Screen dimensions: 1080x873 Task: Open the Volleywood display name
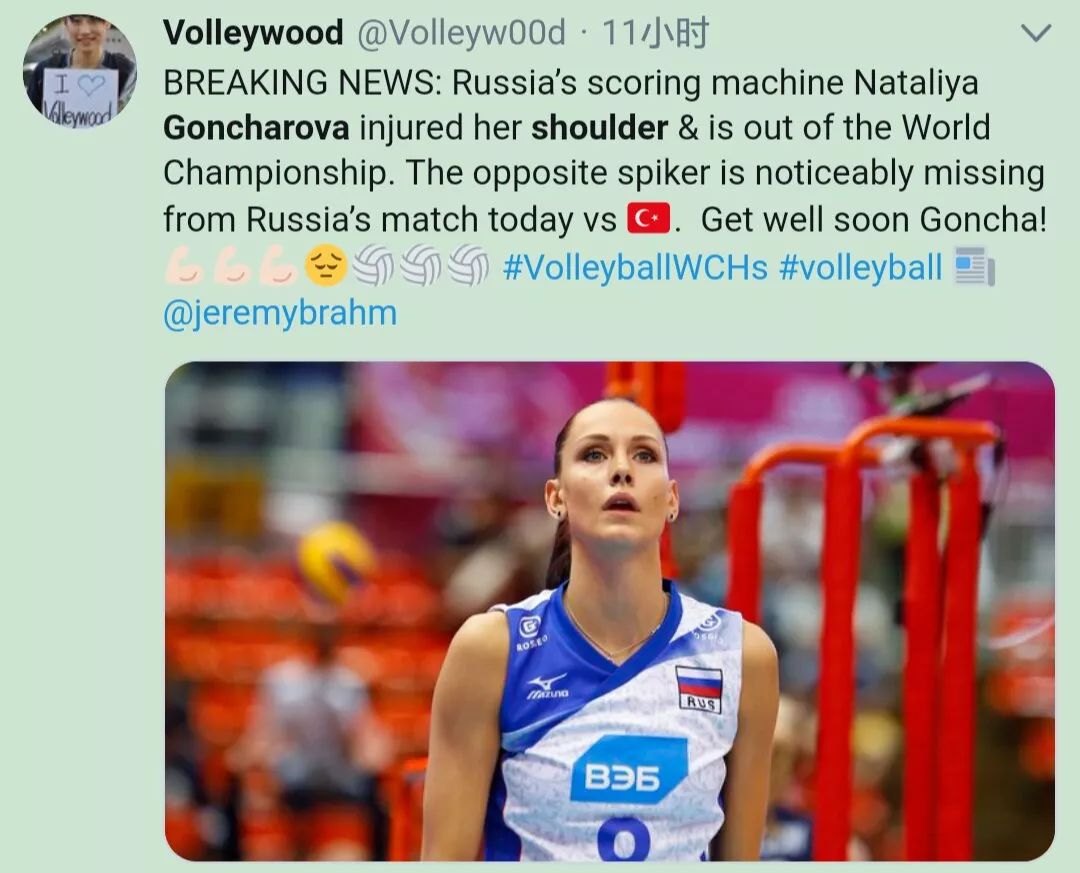click(x=253, y=32)
